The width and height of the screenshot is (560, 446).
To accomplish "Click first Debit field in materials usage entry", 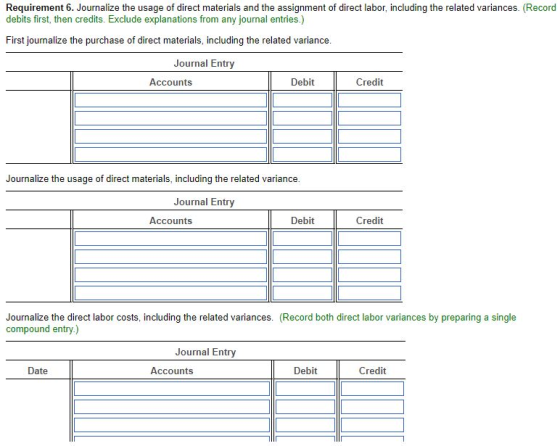I will (x=302, y=239).
